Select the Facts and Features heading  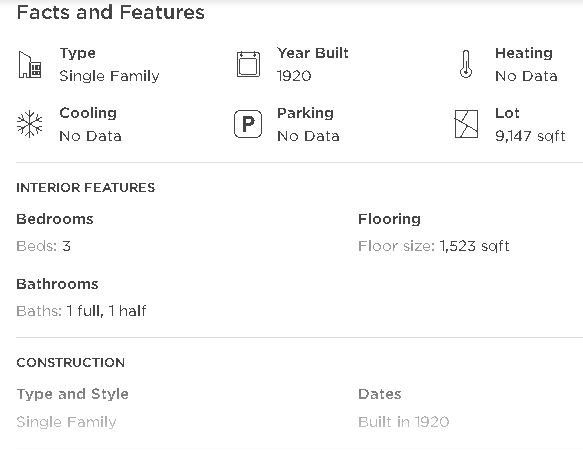(111, 12)
